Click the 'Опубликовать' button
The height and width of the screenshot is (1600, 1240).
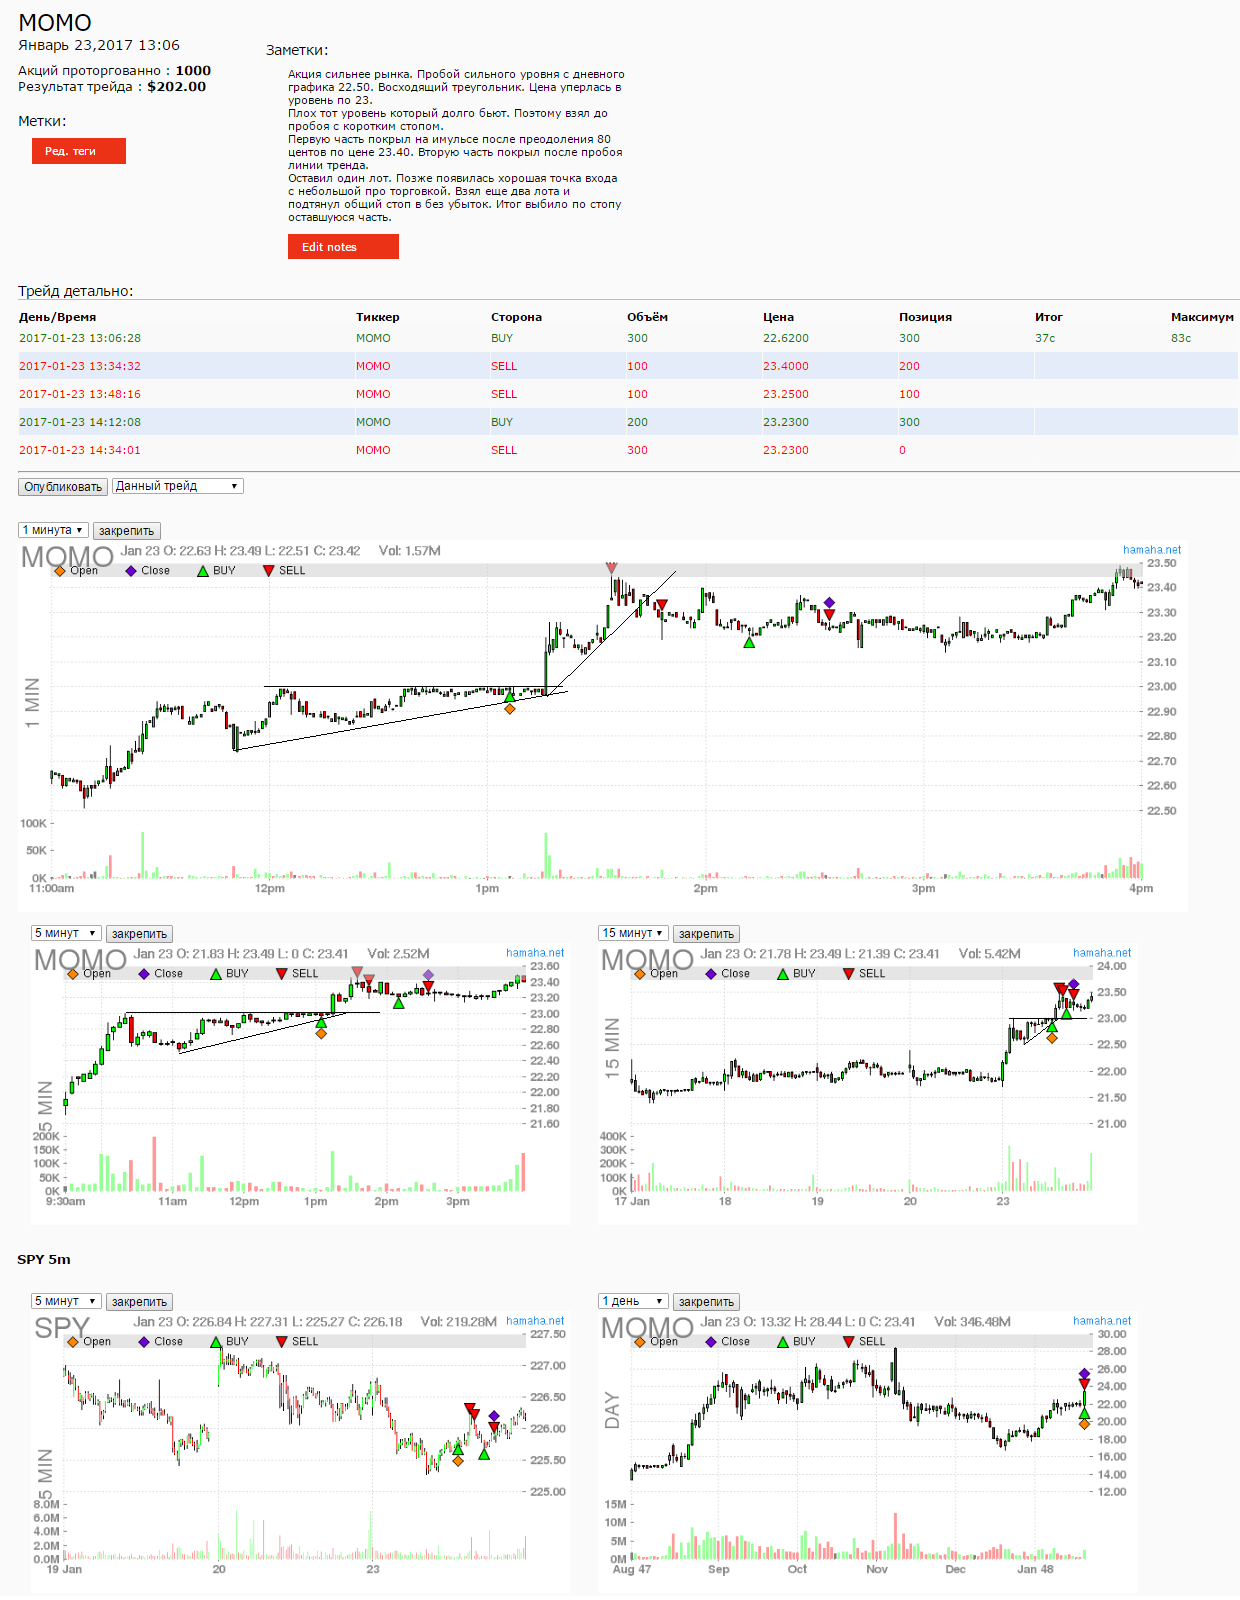(63, 487)
